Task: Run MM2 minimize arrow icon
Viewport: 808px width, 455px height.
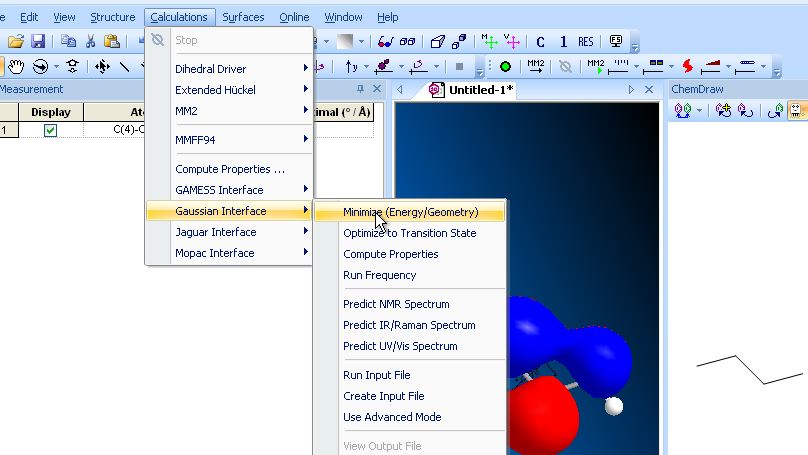Action: 535,66
